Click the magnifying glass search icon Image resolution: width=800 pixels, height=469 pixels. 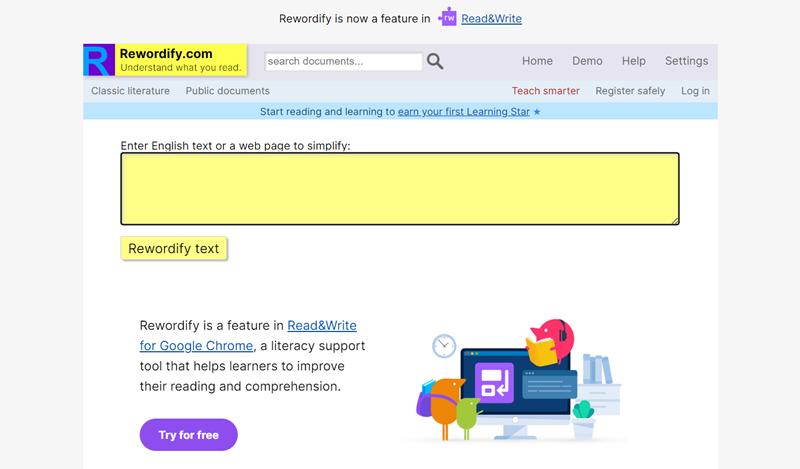coord(435,61)
